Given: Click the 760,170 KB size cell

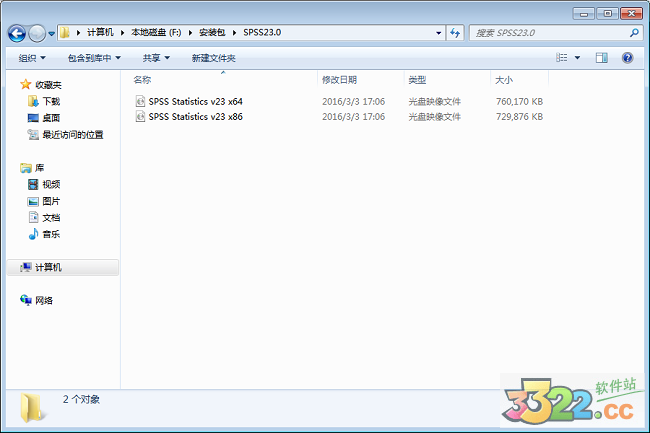Looking at the screenshot, I should point(519,102).
